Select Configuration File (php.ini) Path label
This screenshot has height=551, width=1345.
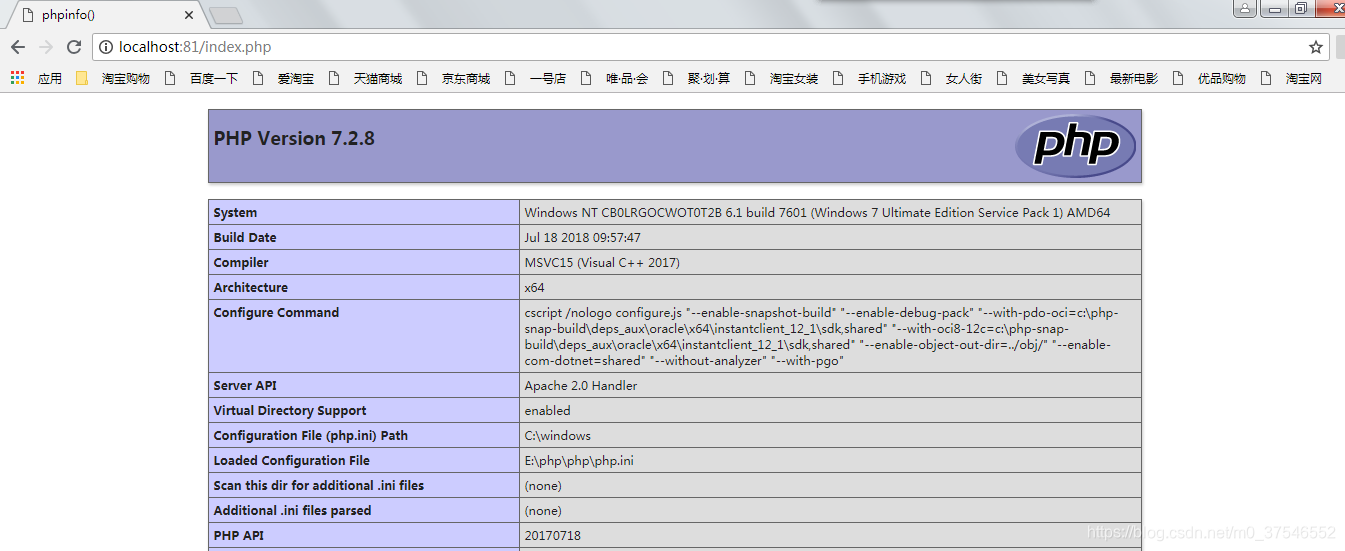point(311,435)
